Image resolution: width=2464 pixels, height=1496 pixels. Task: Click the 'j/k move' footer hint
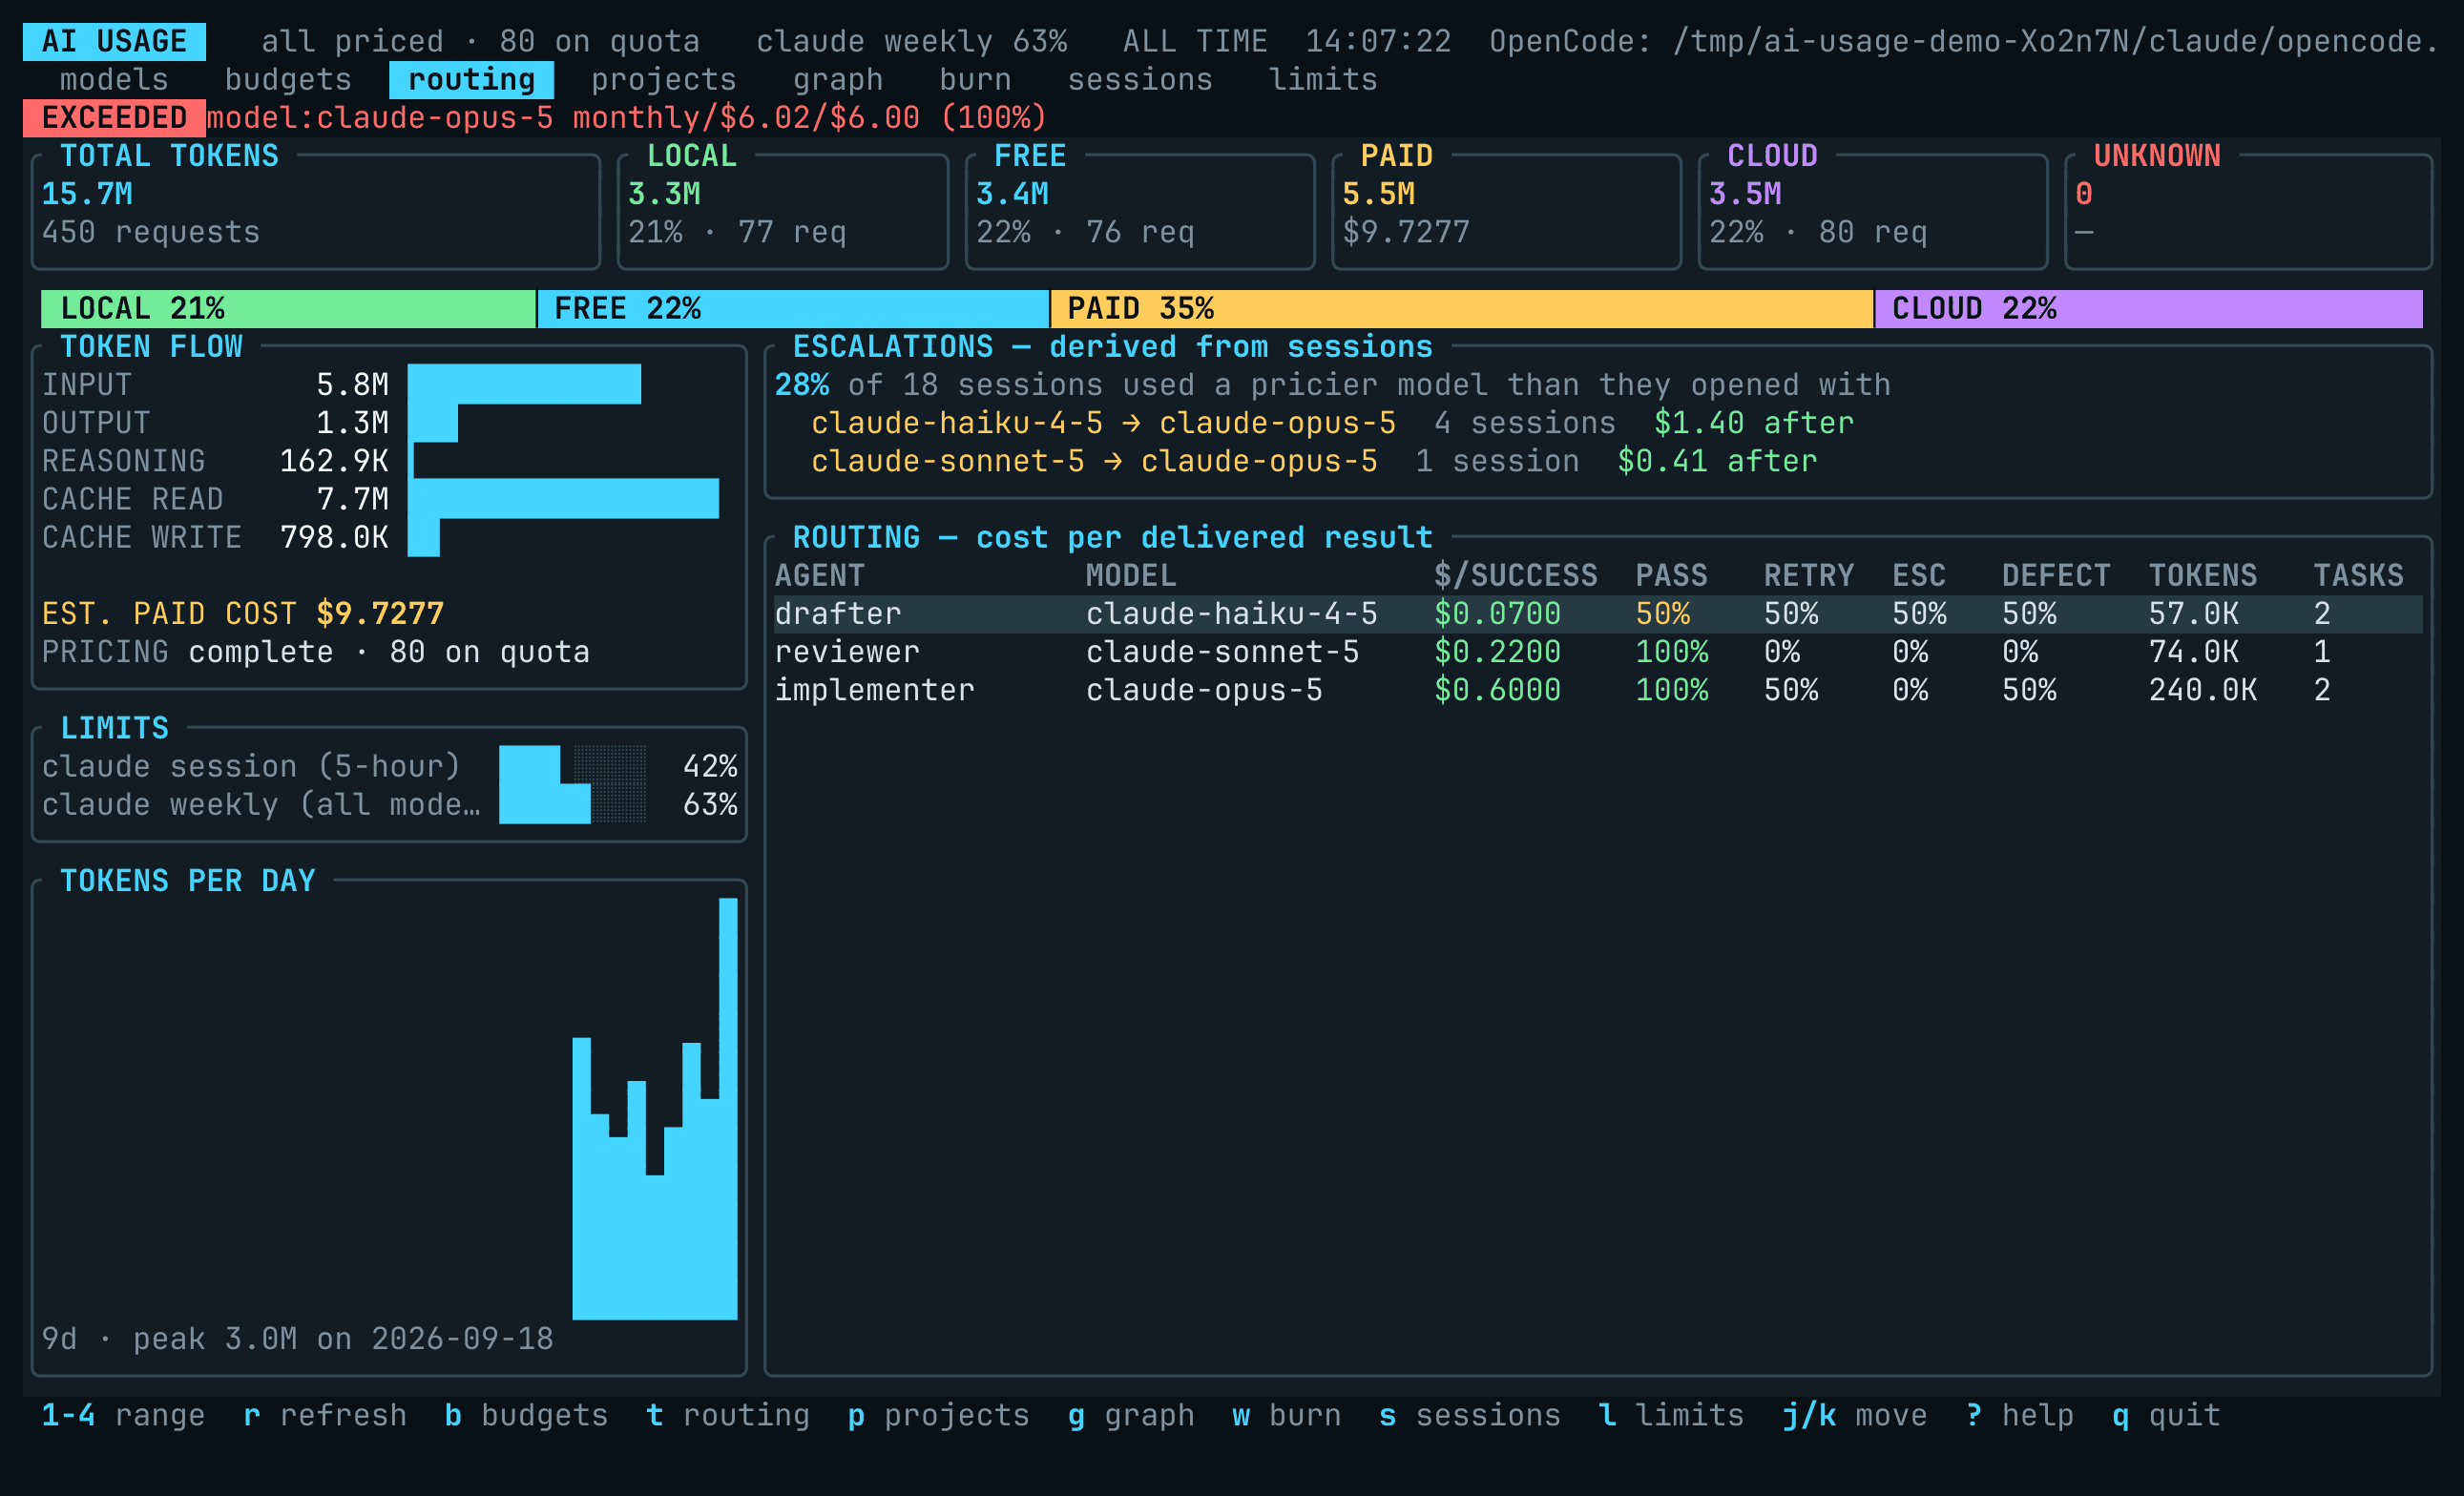click(1855, 1415)
